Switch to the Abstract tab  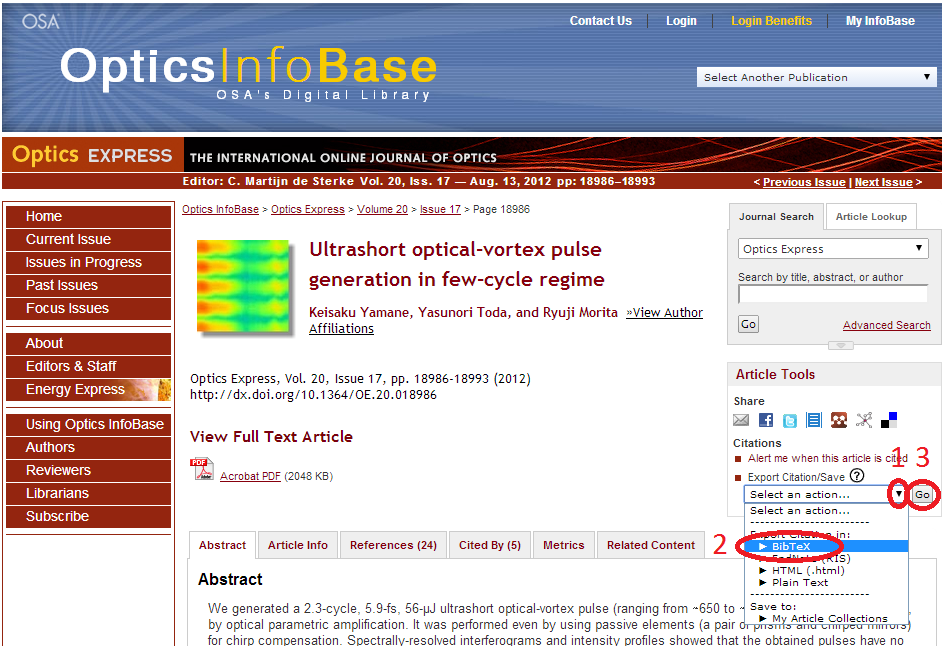tap(222, 545)
